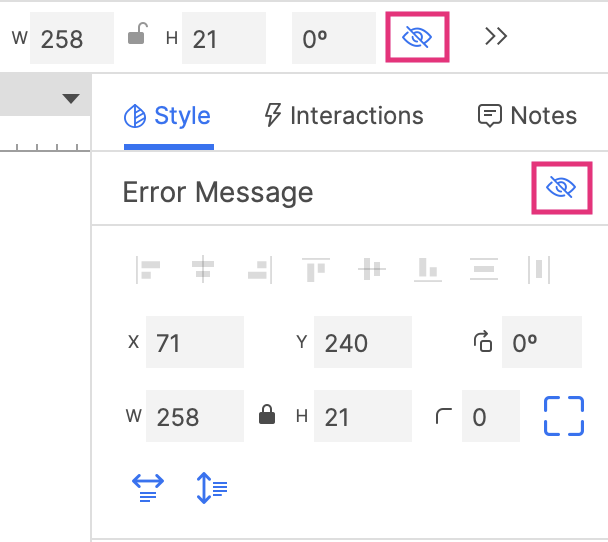
Task: Click the Align Right icon
Action: click(260, 268)
